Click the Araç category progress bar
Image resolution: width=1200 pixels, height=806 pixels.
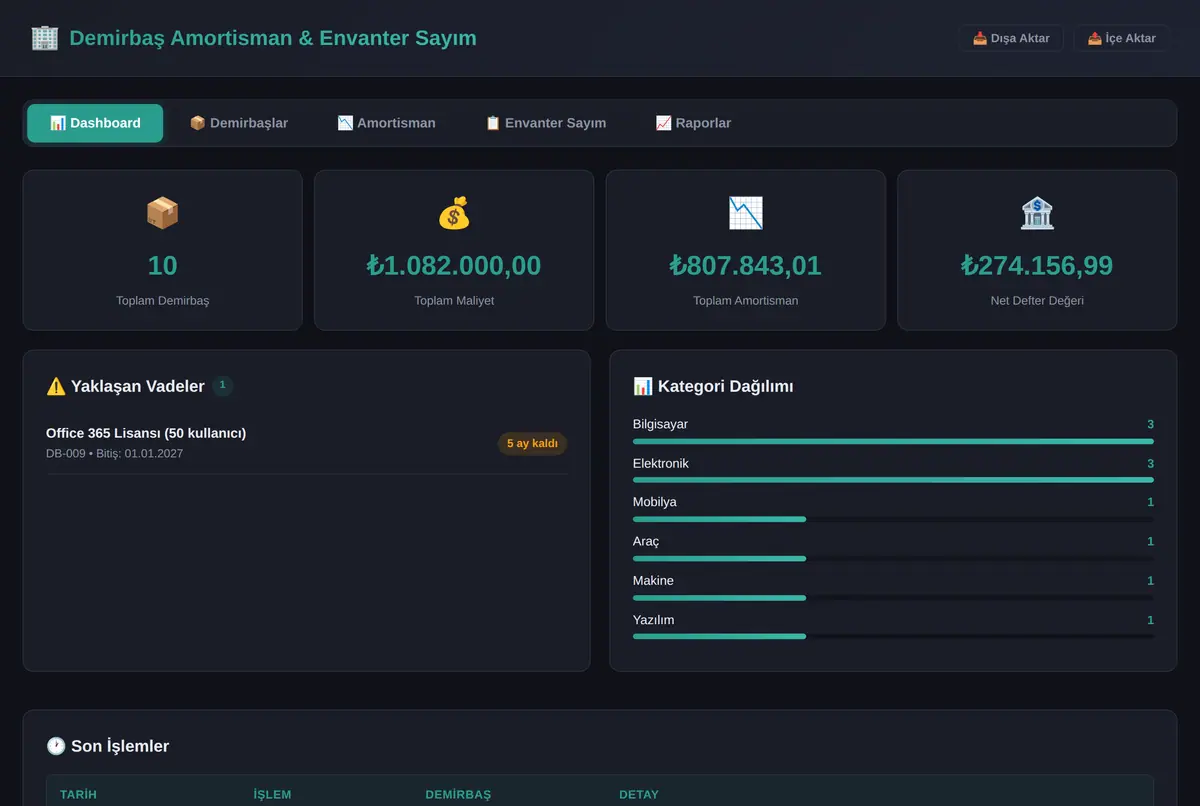coord(893,558)
